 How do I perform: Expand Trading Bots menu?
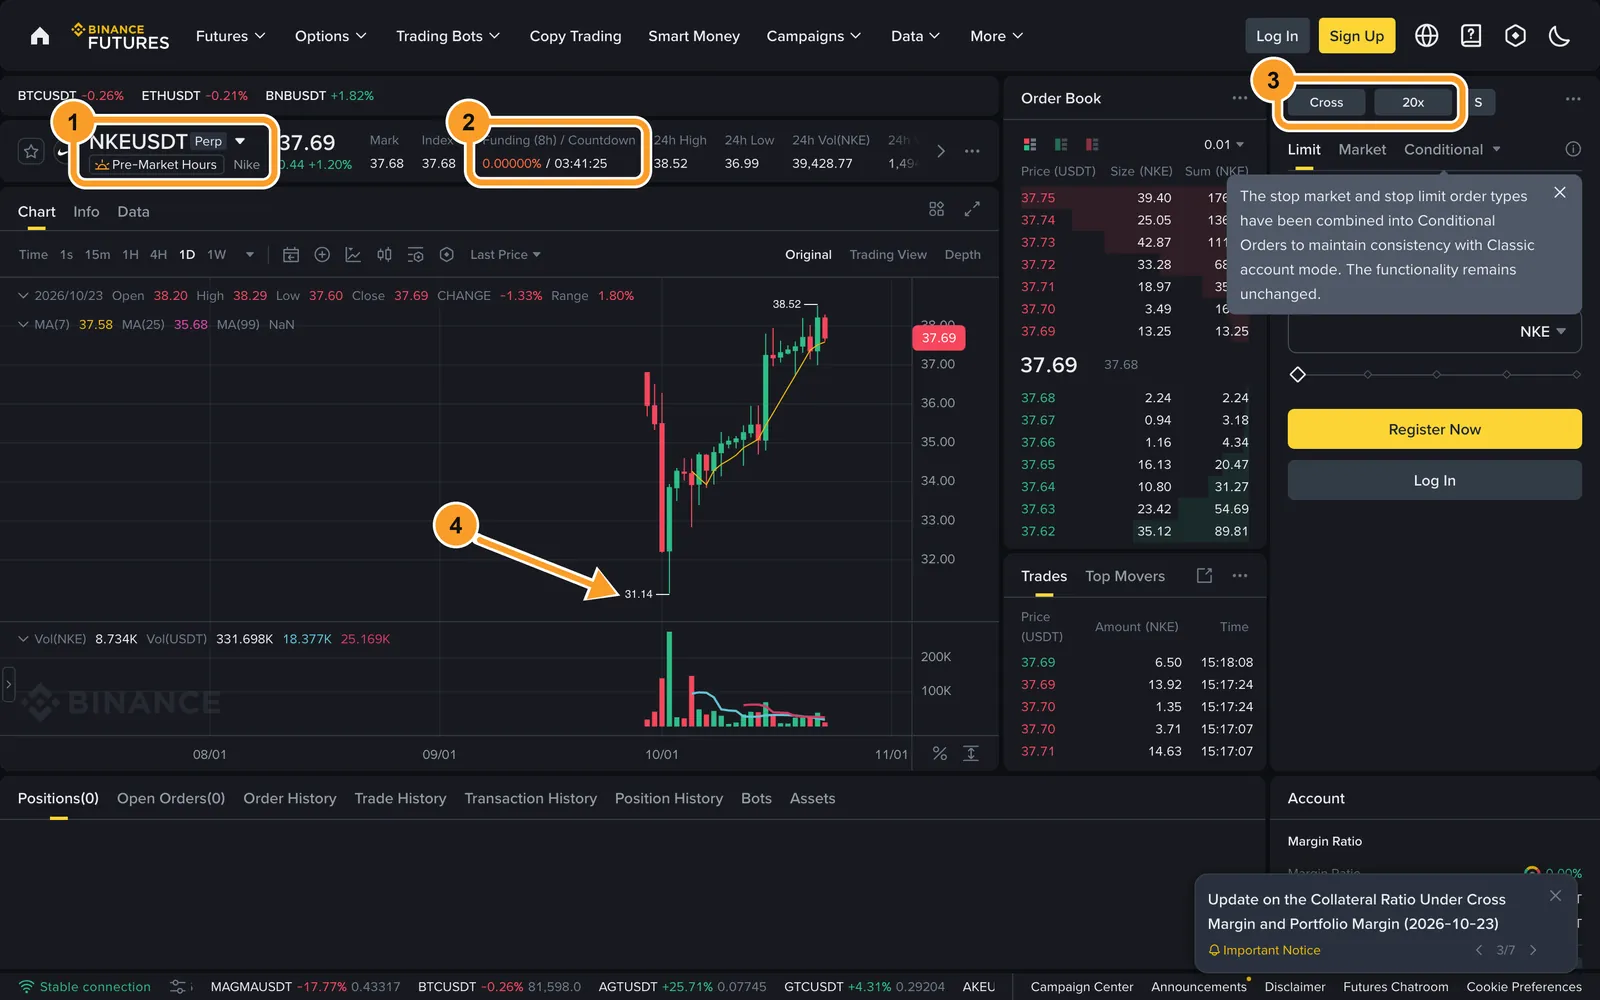click(x=448, y=36)
